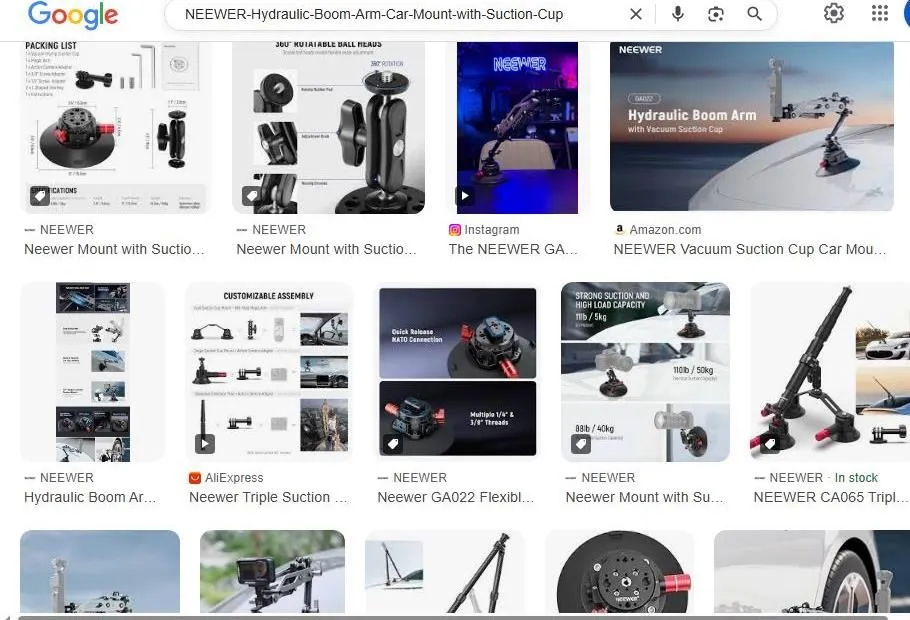Open 'Hydraulic Boom Ar...' result title
This screenshot has height=620, width=910.
coord(90,497)
